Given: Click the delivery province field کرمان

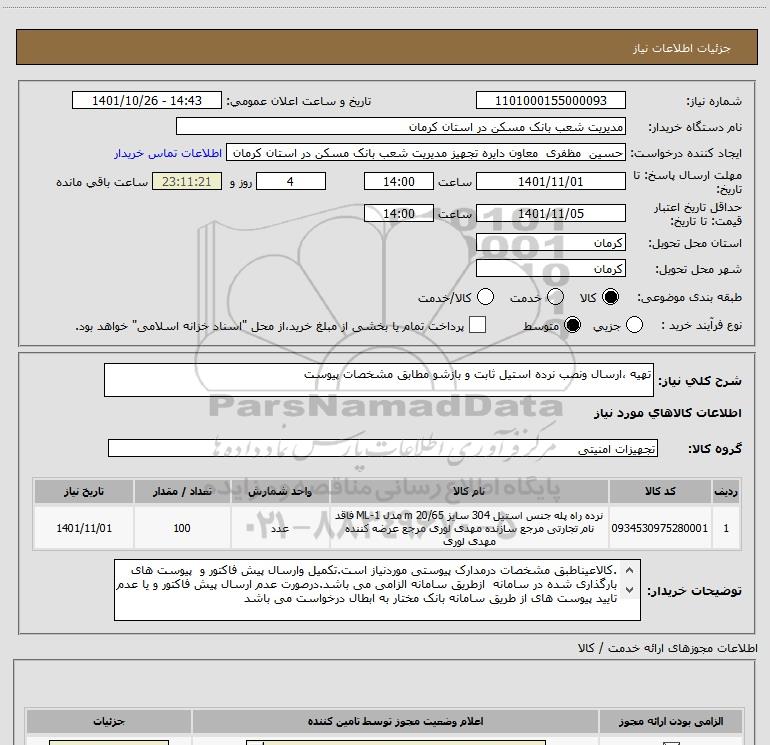Looking at the screenshot, I should click(550, 243).
